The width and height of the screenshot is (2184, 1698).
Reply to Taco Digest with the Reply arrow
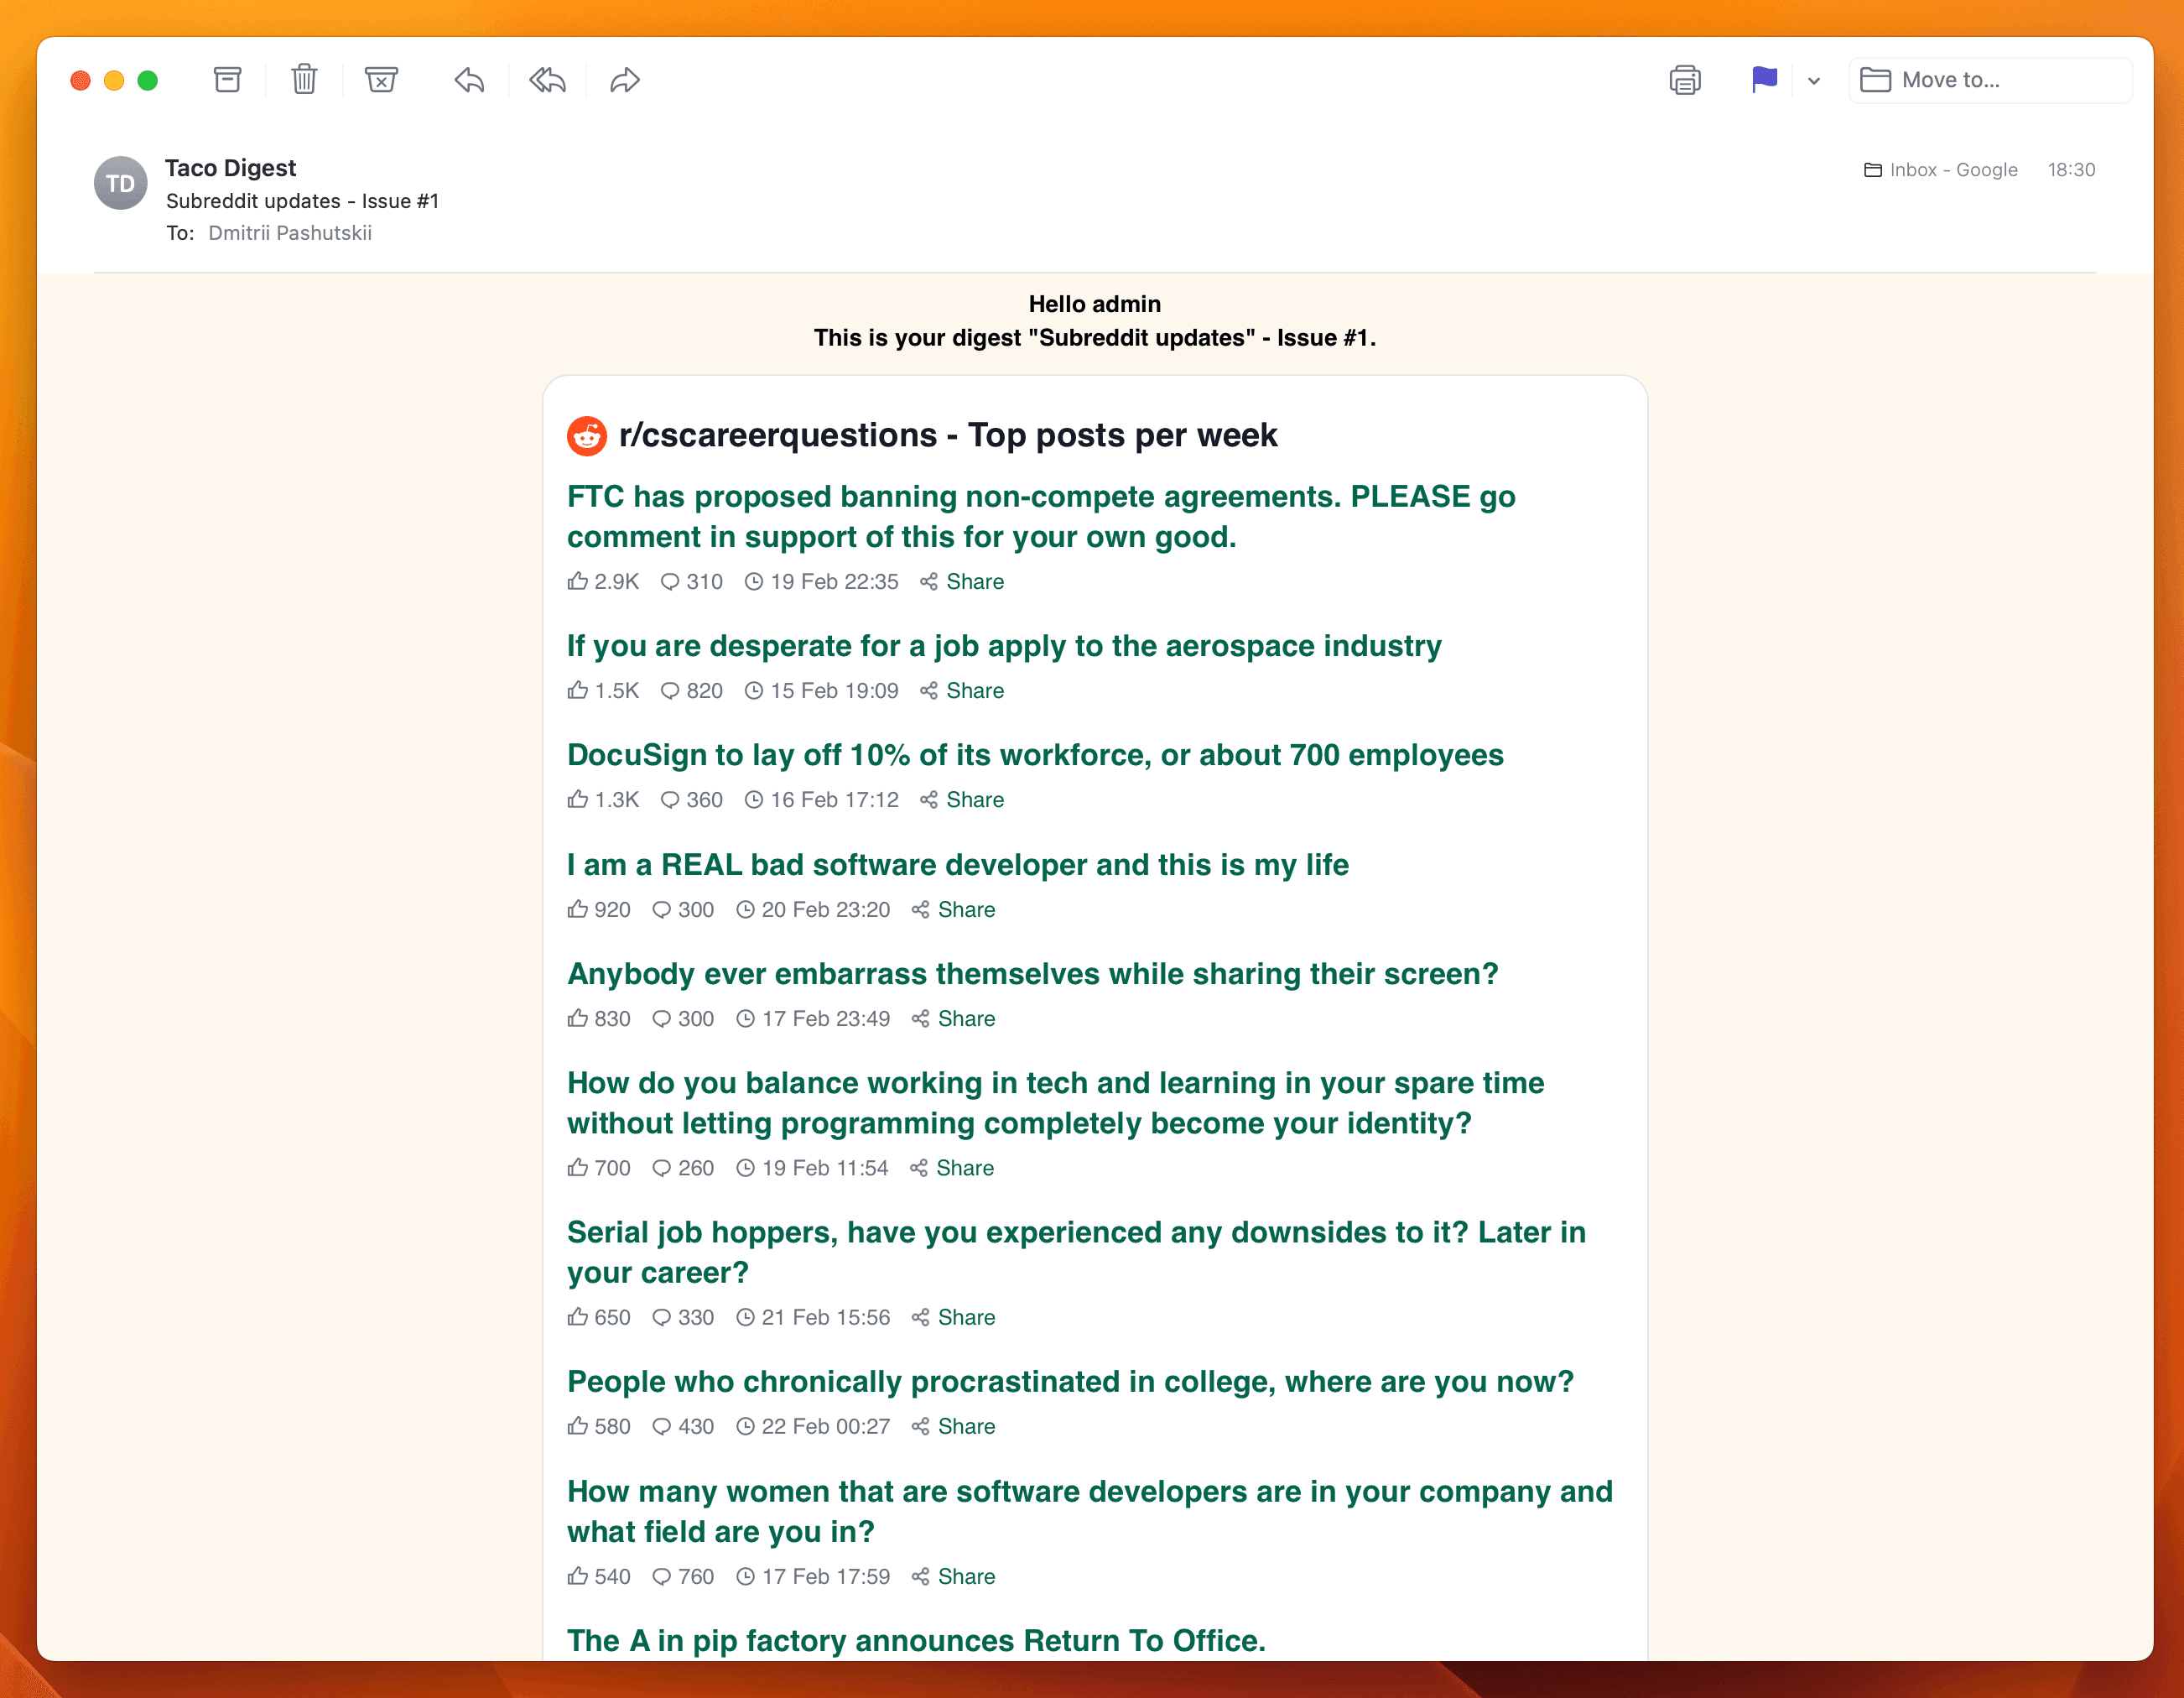(469, 80)
